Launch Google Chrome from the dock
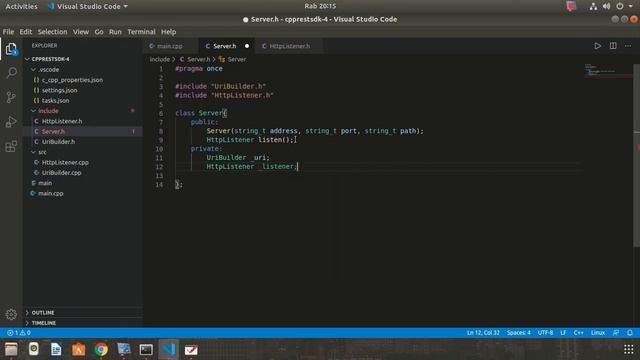Viewport: 640px width, 360px height. [x=101, y=349]
